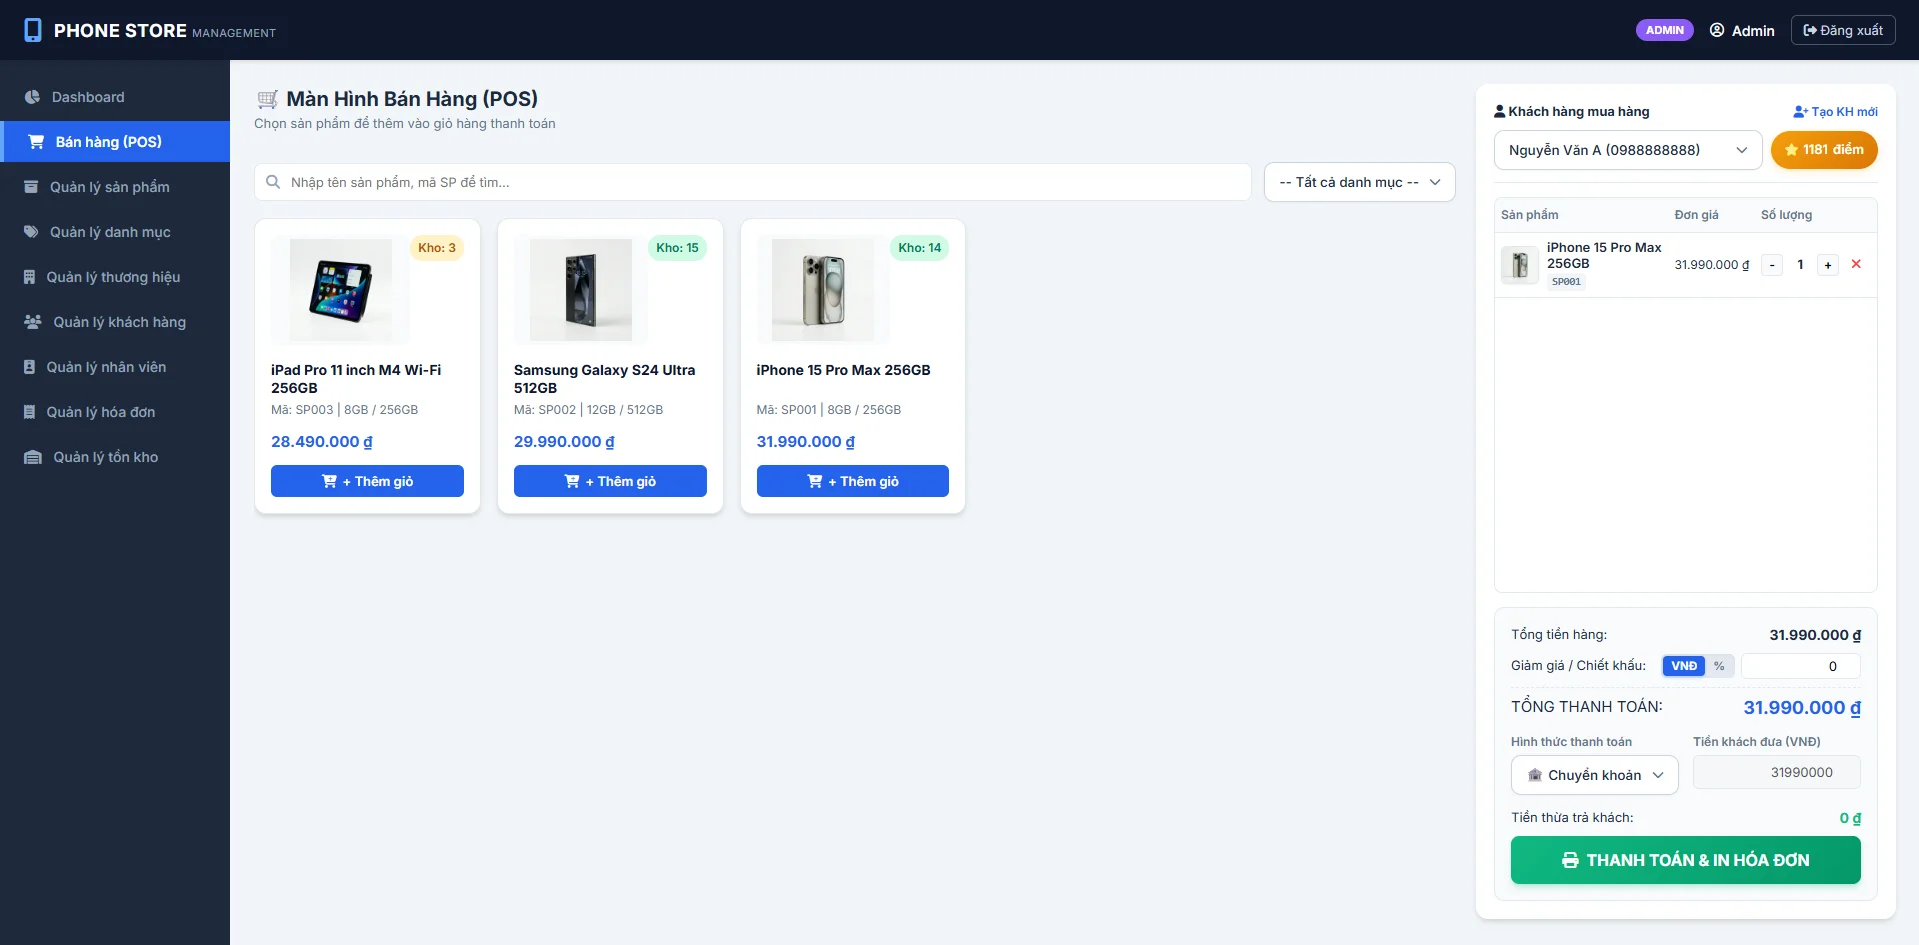
Task: Click the 1181 điểm loyalty points badge
Action: coord(1824,150)
